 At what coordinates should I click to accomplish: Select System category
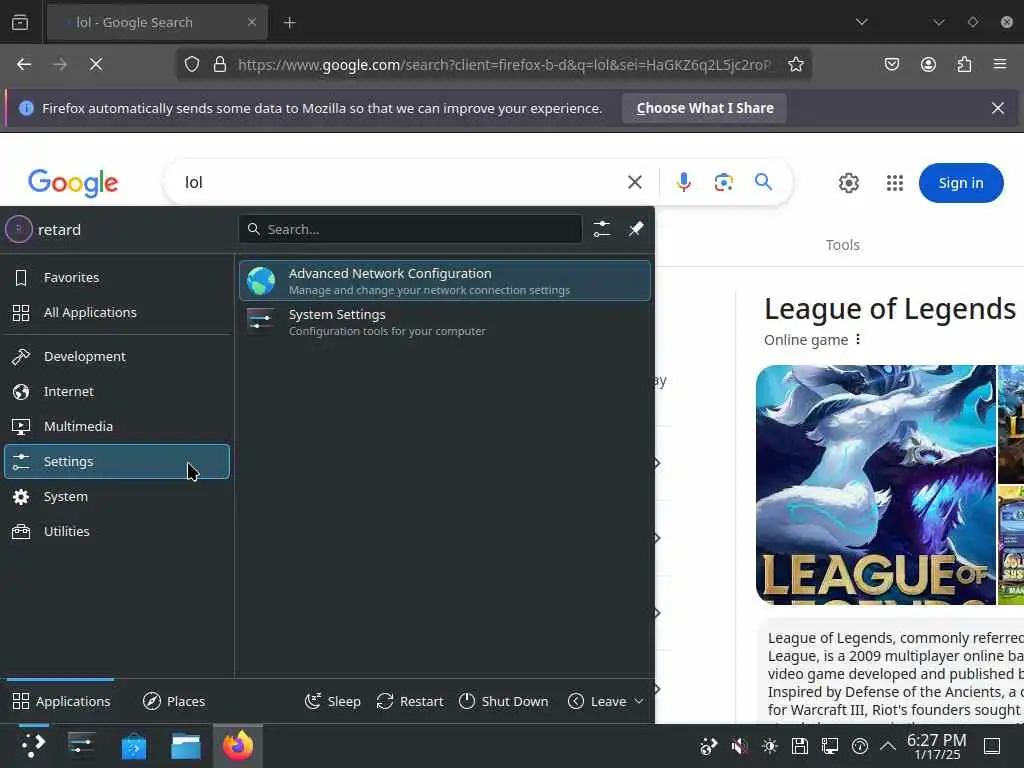pos(117,496)
